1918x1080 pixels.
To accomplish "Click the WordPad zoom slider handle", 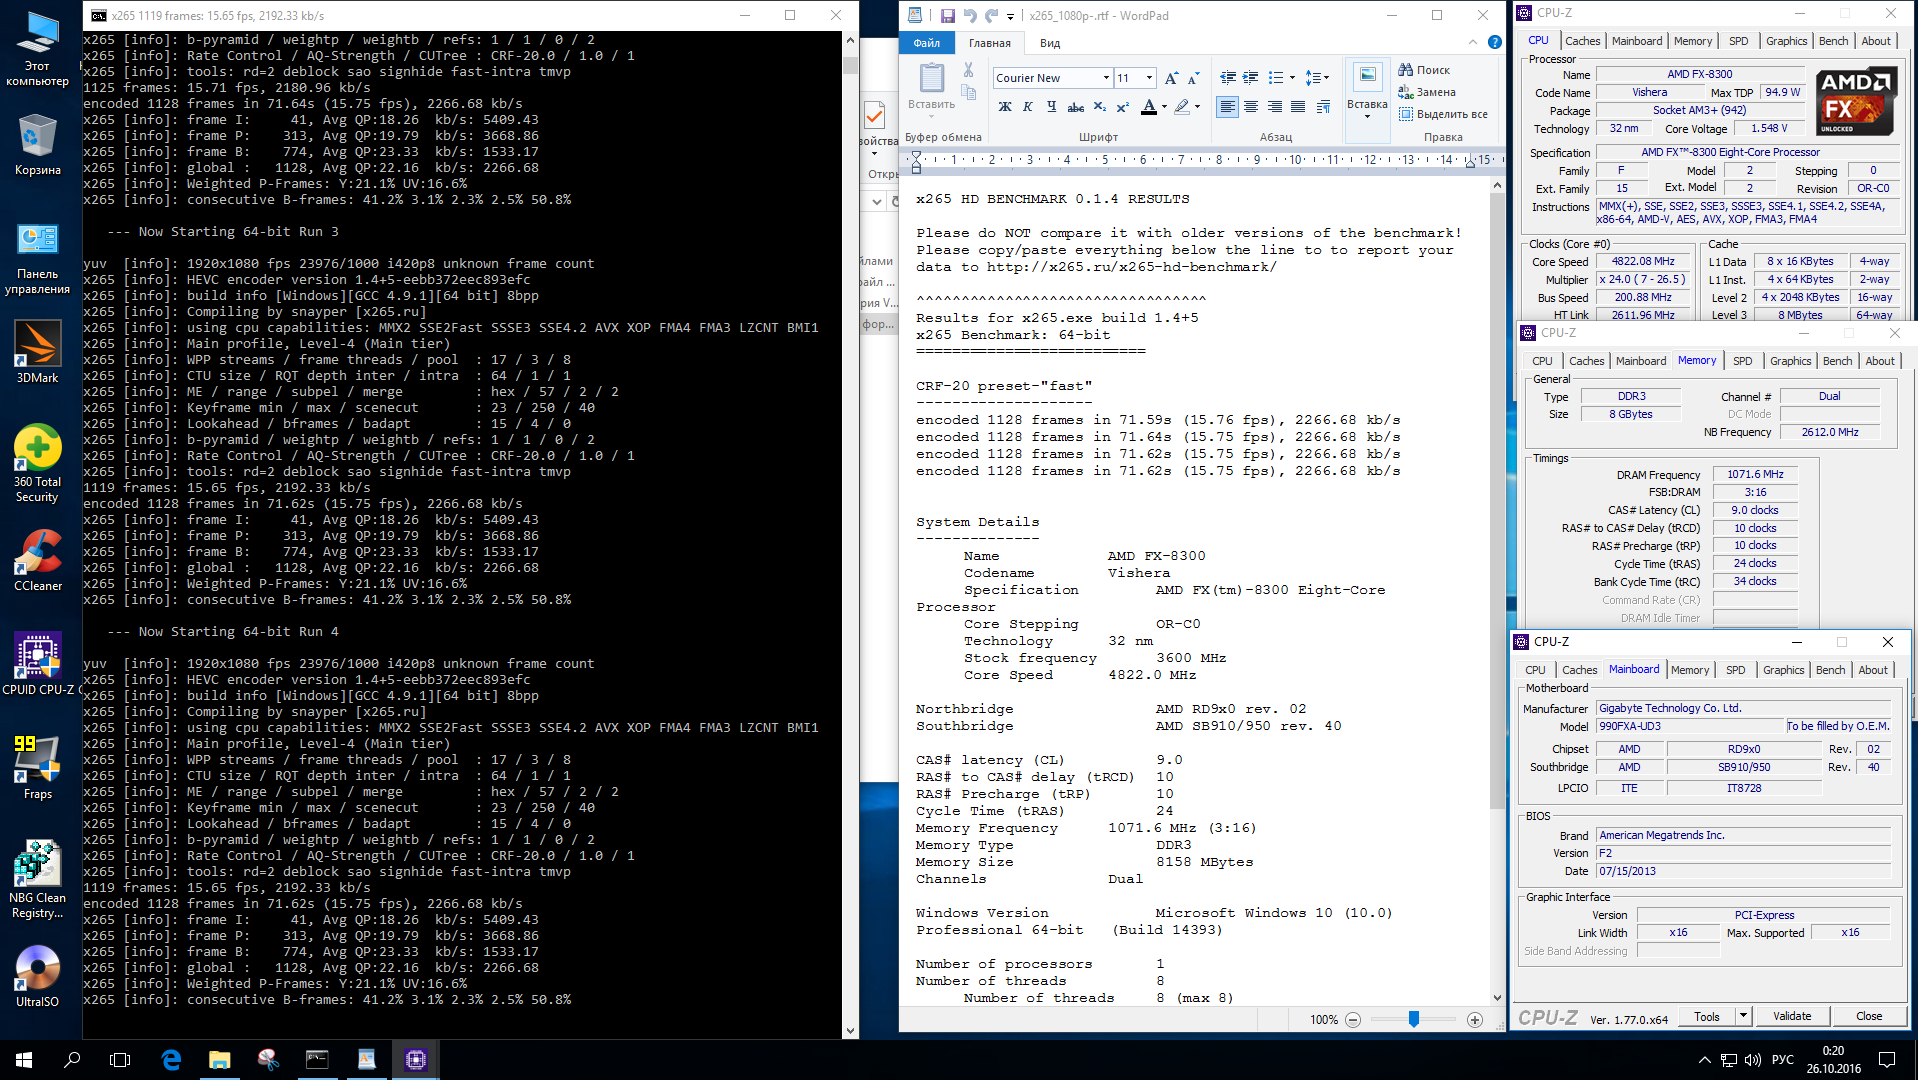I will (x=1414, y=1019).
